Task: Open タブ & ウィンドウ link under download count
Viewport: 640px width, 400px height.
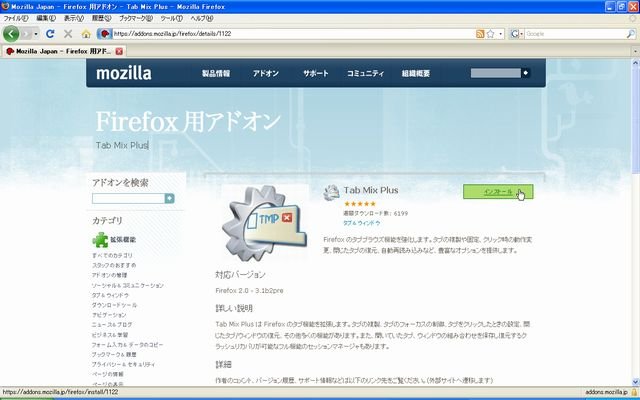Action: [362, 223]
